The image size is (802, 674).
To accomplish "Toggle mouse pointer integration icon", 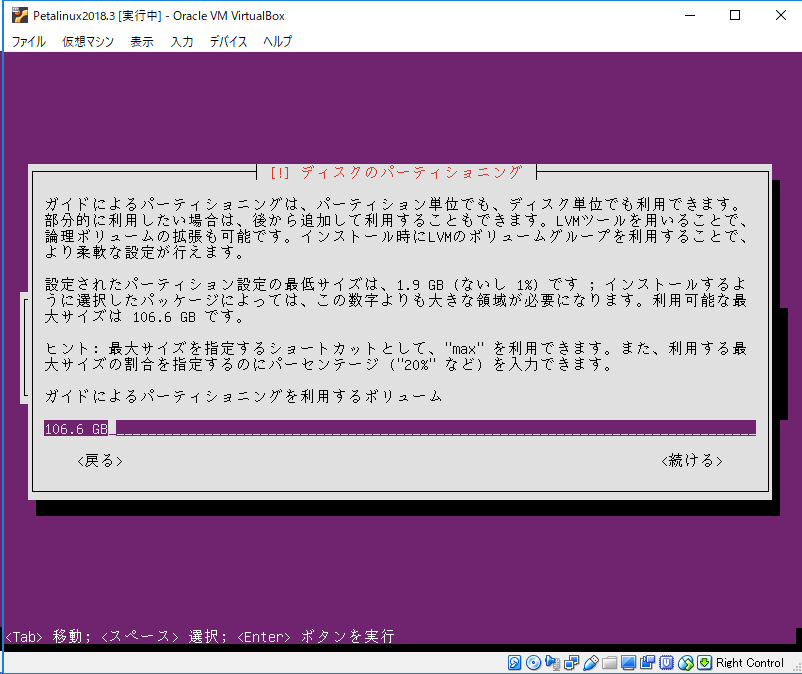I will tap(686, 662).
